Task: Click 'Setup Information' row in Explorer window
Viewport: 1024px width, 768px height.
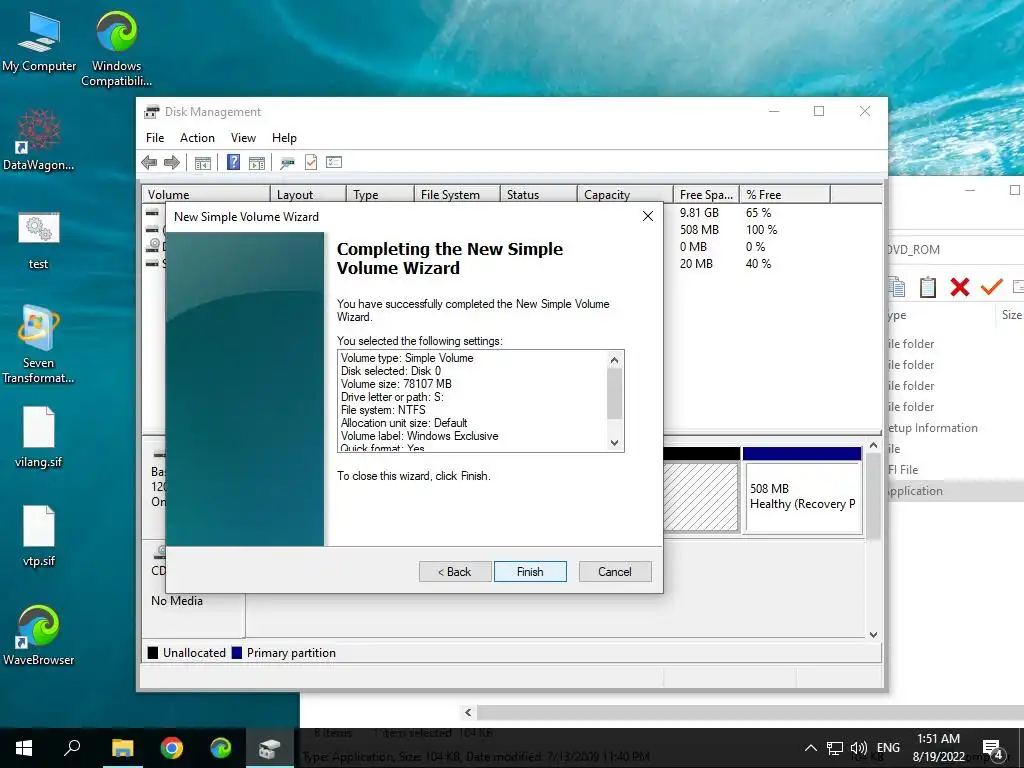Action: click(933, 428)
